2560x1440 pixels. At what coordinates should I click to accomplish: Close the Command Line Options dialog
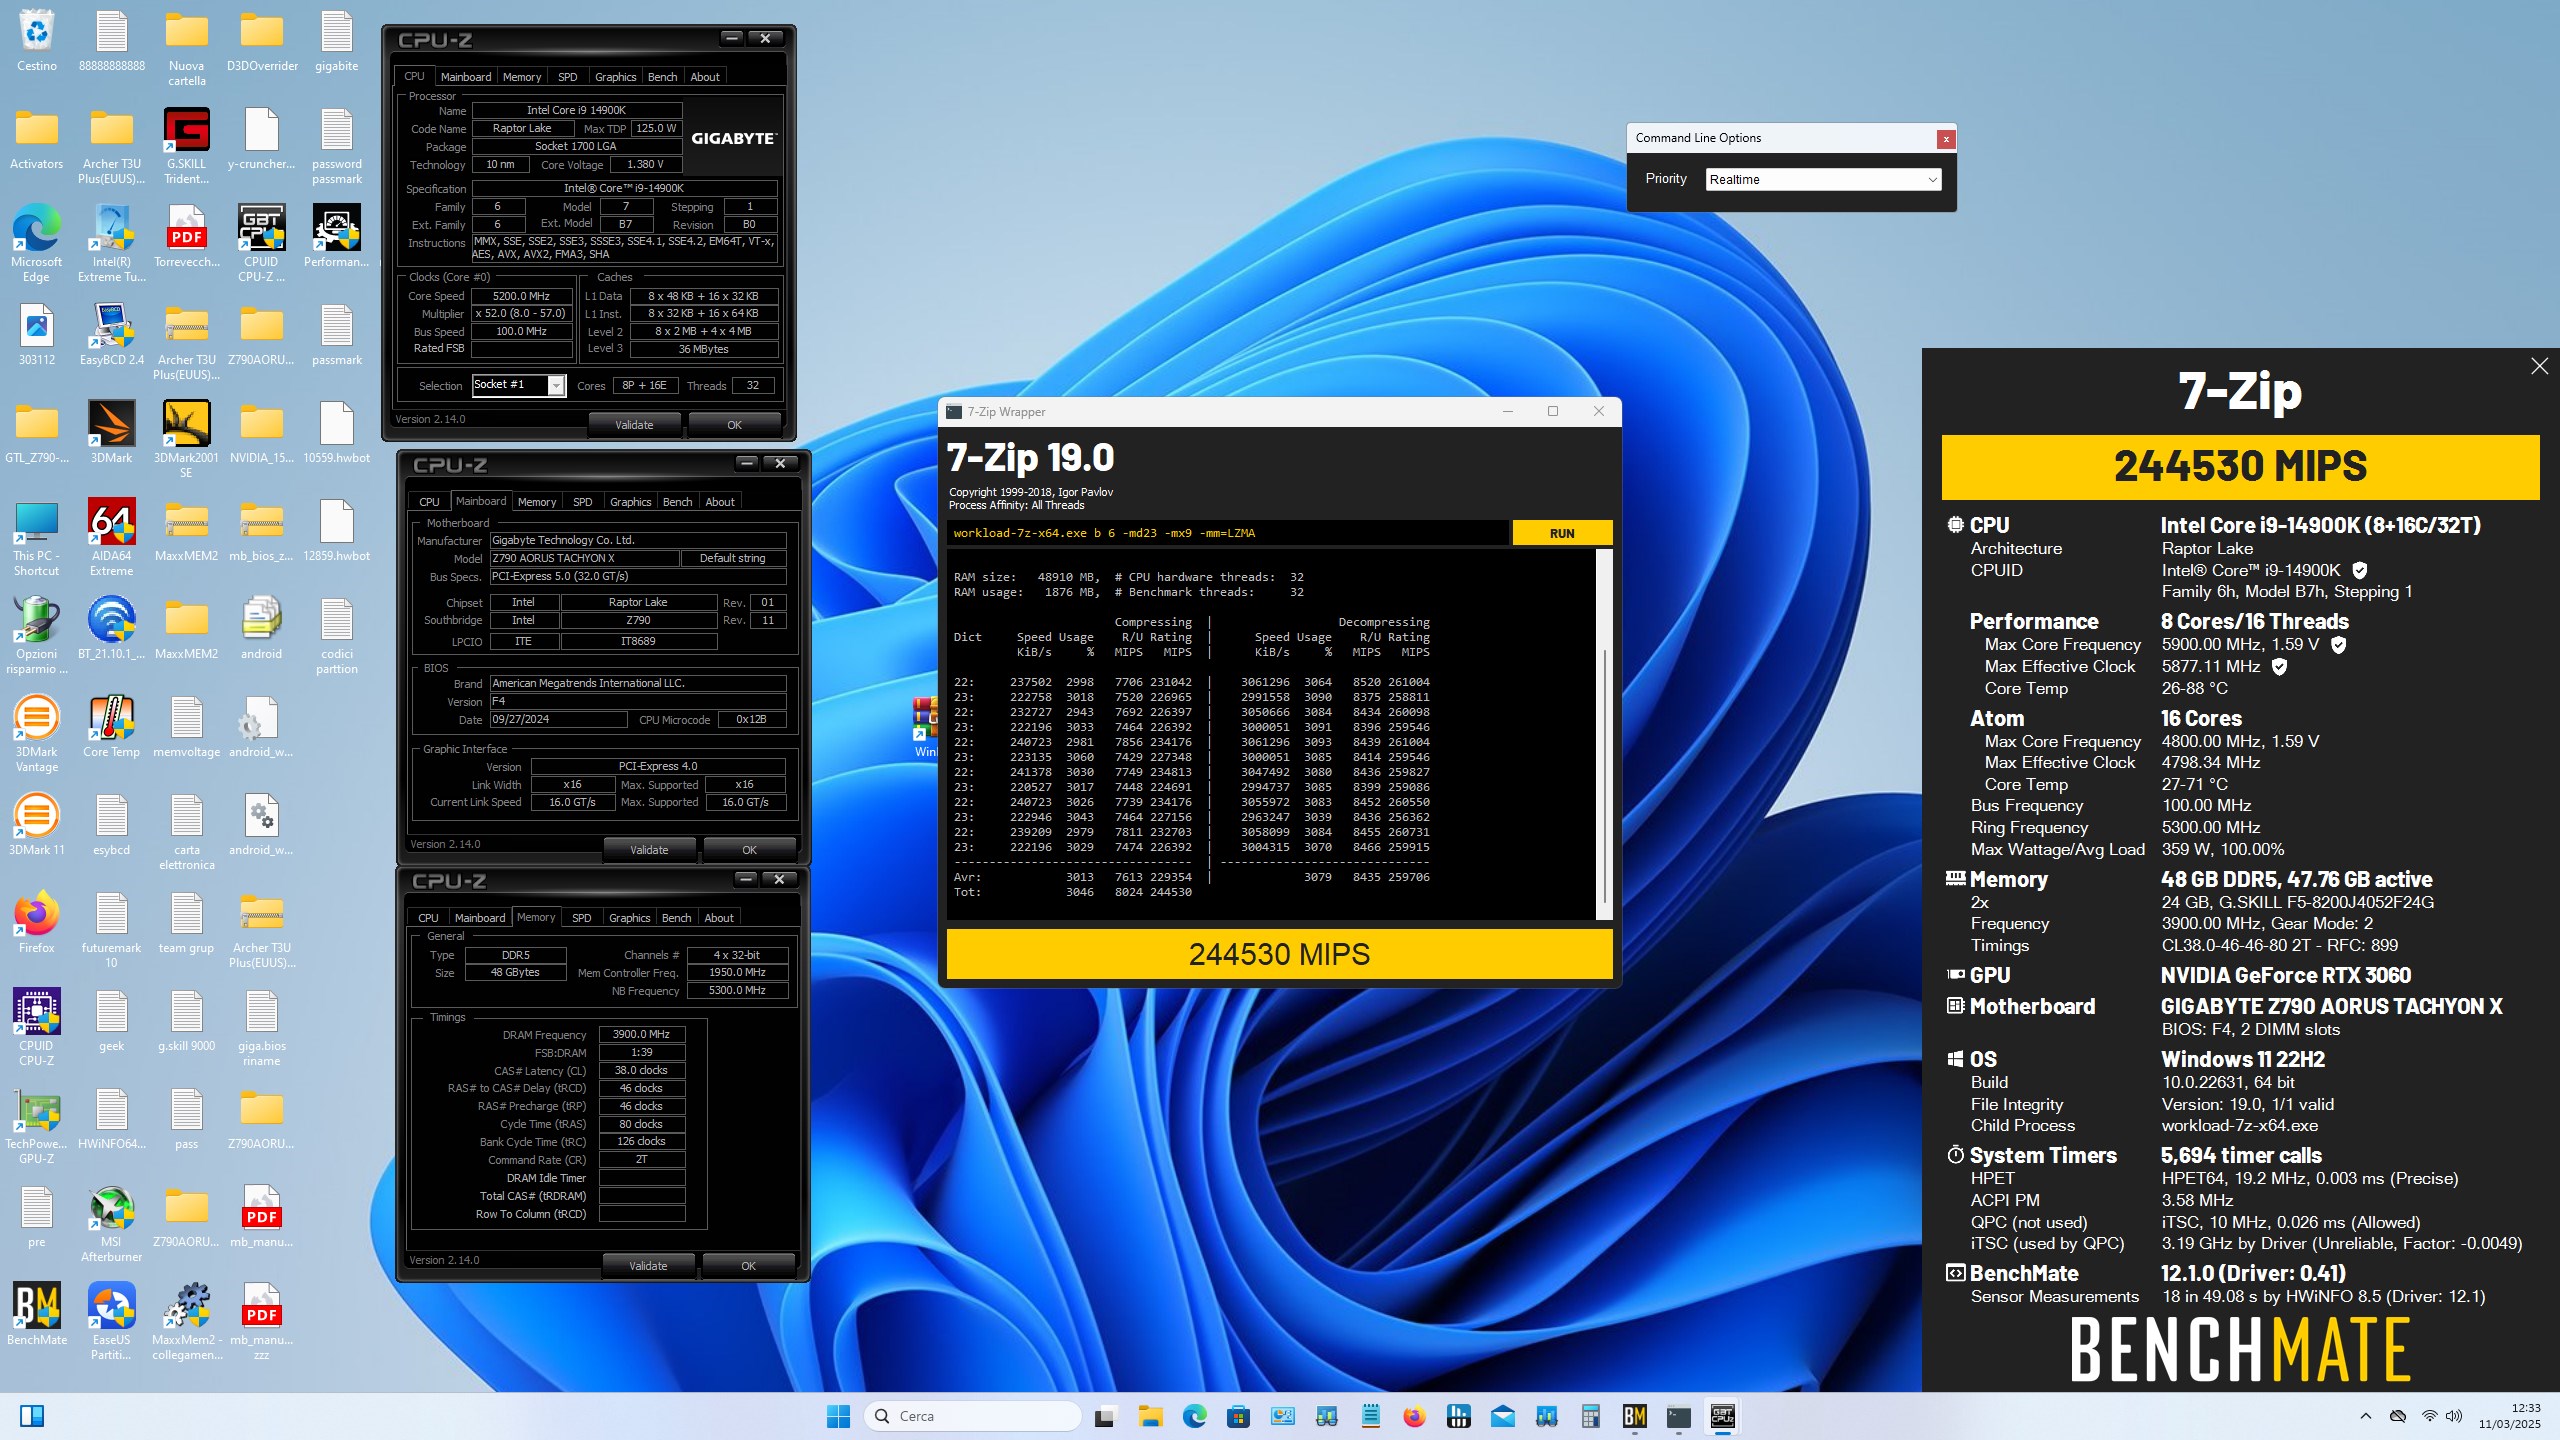[1945, 139]
